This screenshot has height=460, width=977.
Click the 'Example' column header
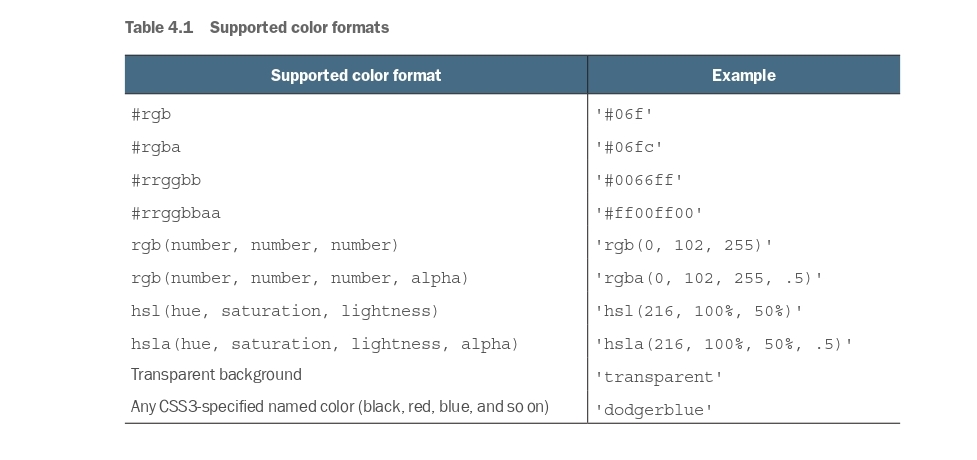pyautogui.click(x=743, y=75)
